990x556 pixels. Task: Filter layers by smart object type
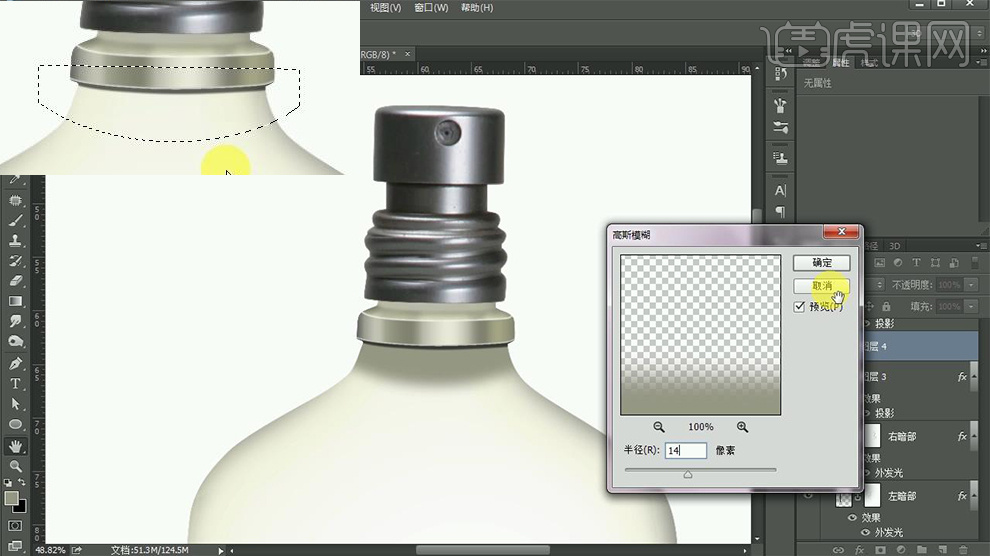(x=953, y=263)
